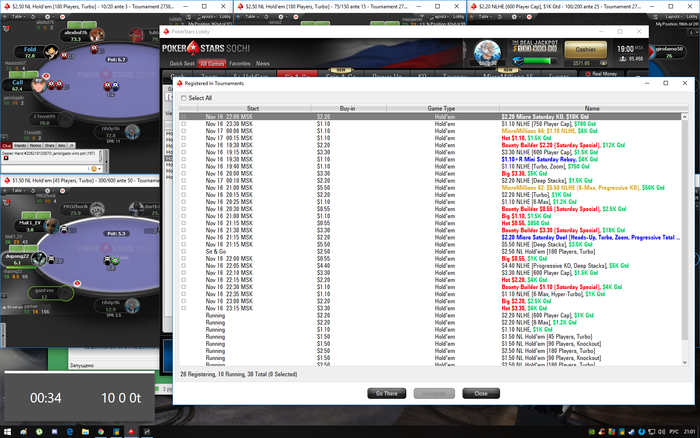Screen dimensions: 700x438
Task: Check the box for the Sit & Go row
Action: click(x=183, y=252)
